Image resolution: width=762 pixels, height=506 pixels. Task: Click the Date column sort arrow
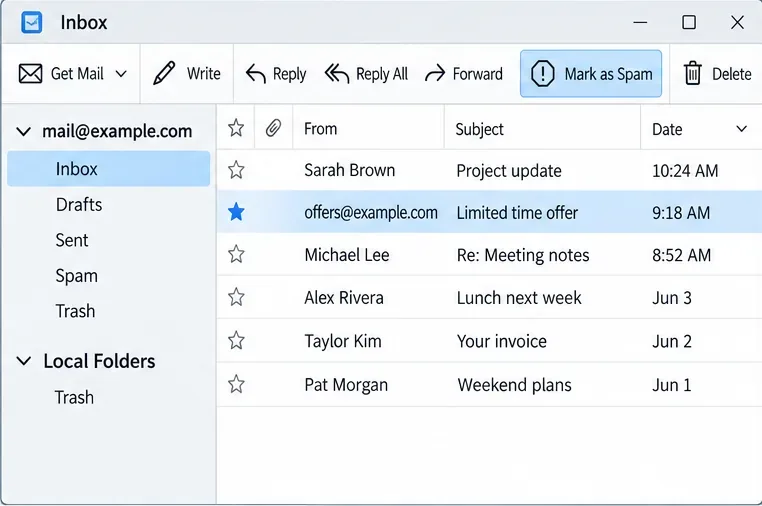[x=741, y=129]
